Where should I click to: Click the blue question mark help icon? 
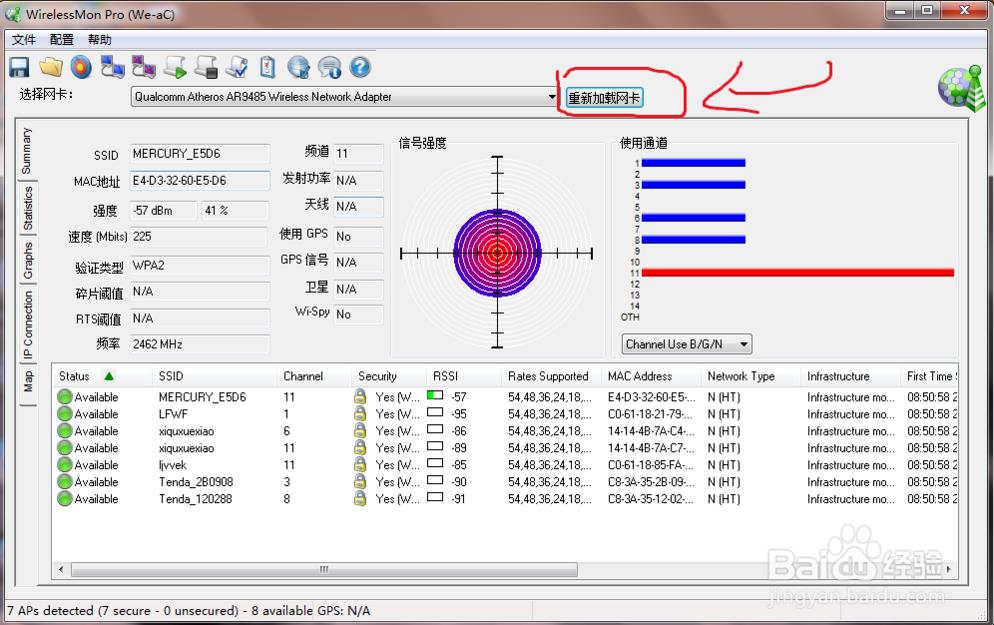360,67
